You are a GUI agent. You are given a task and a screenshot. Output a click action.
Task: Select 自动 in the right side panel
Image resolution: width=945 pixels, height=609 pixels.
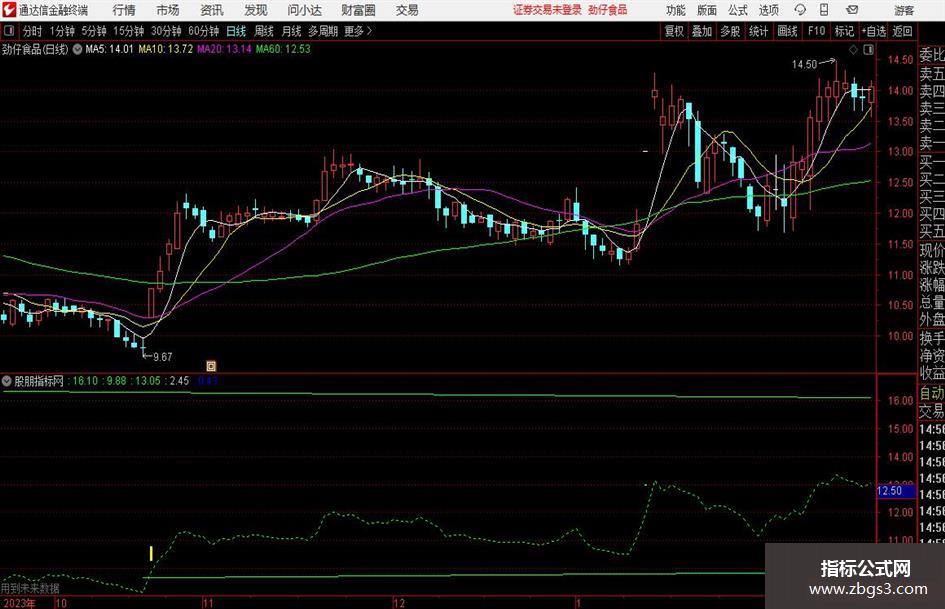[932, 393]
